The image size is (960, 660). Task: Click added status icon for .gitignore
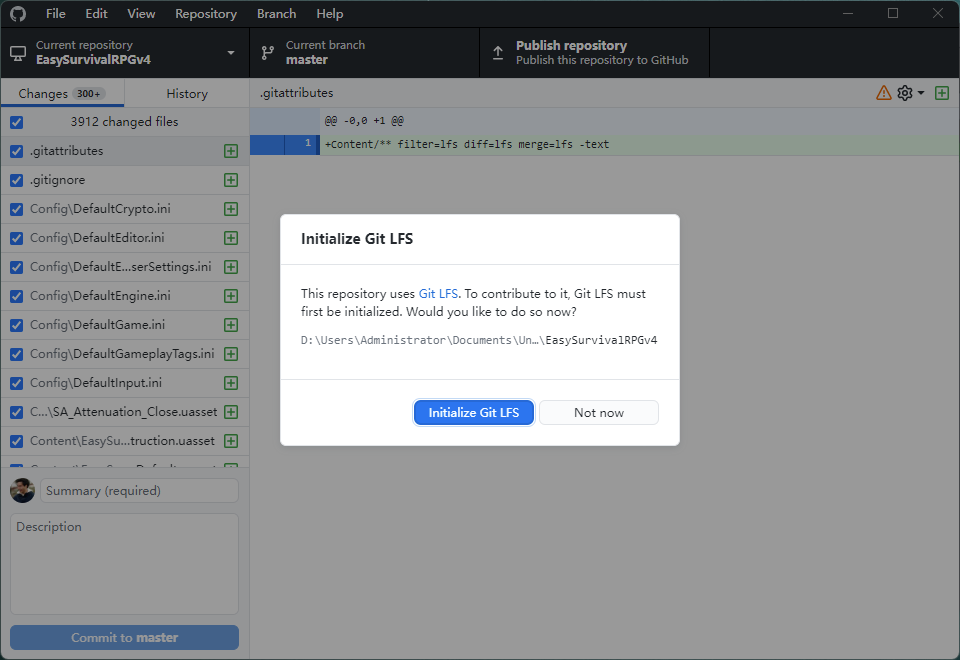(x=231, y=180)
